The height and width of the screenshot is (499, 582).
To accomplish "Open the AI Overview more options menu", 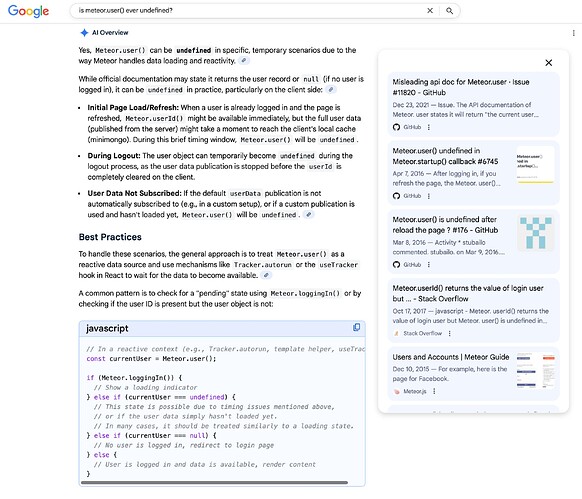I will click(573, 33).
